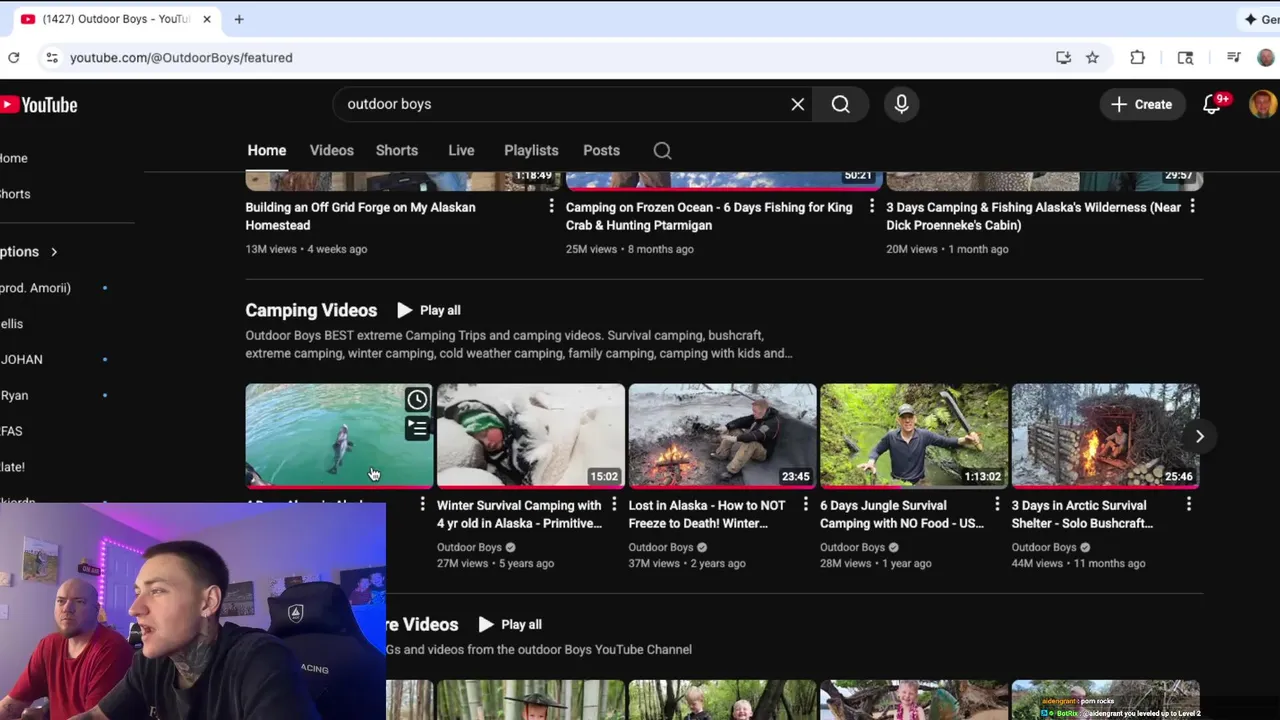Open options menu for the first camping video
The height and width of the screenshot is (720, 1280).
(422, 504)
